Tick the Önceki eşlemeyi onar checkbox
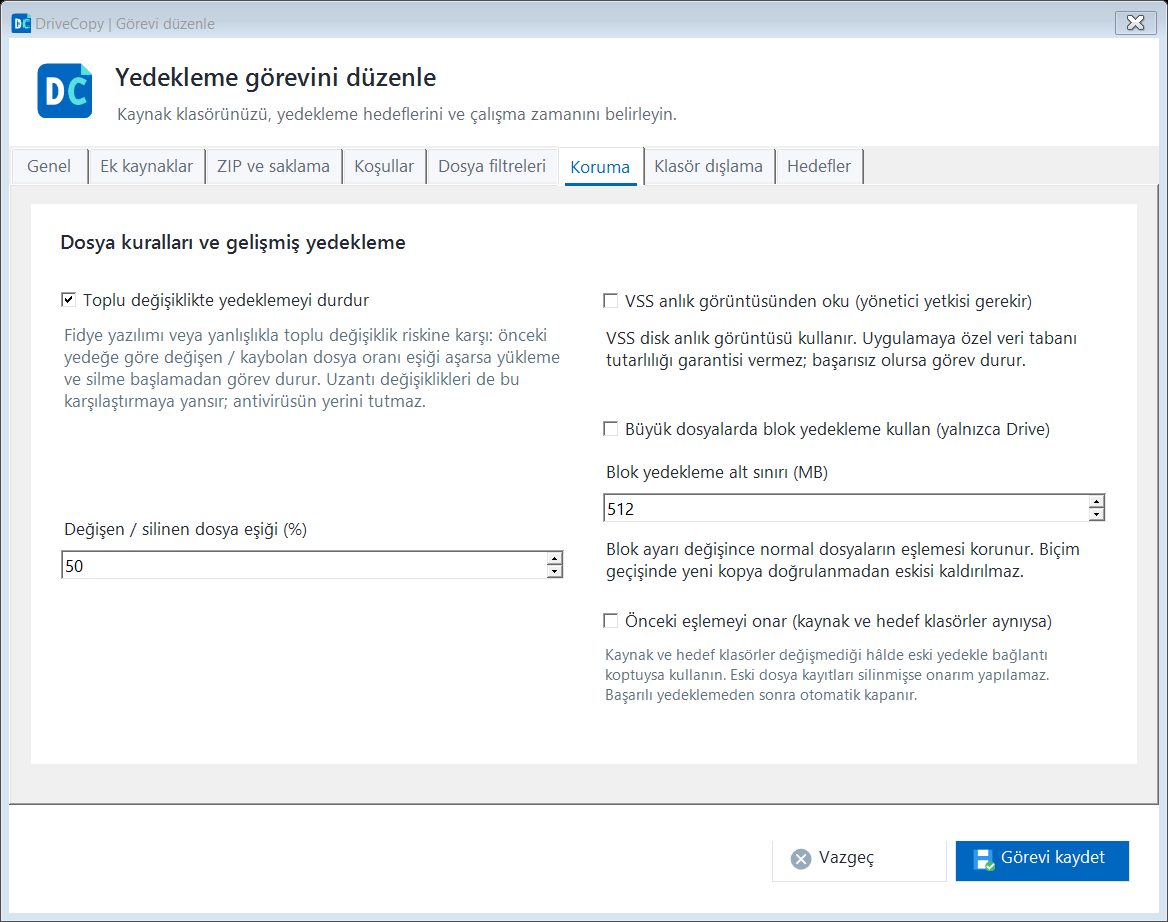 [x=610, y=621]
